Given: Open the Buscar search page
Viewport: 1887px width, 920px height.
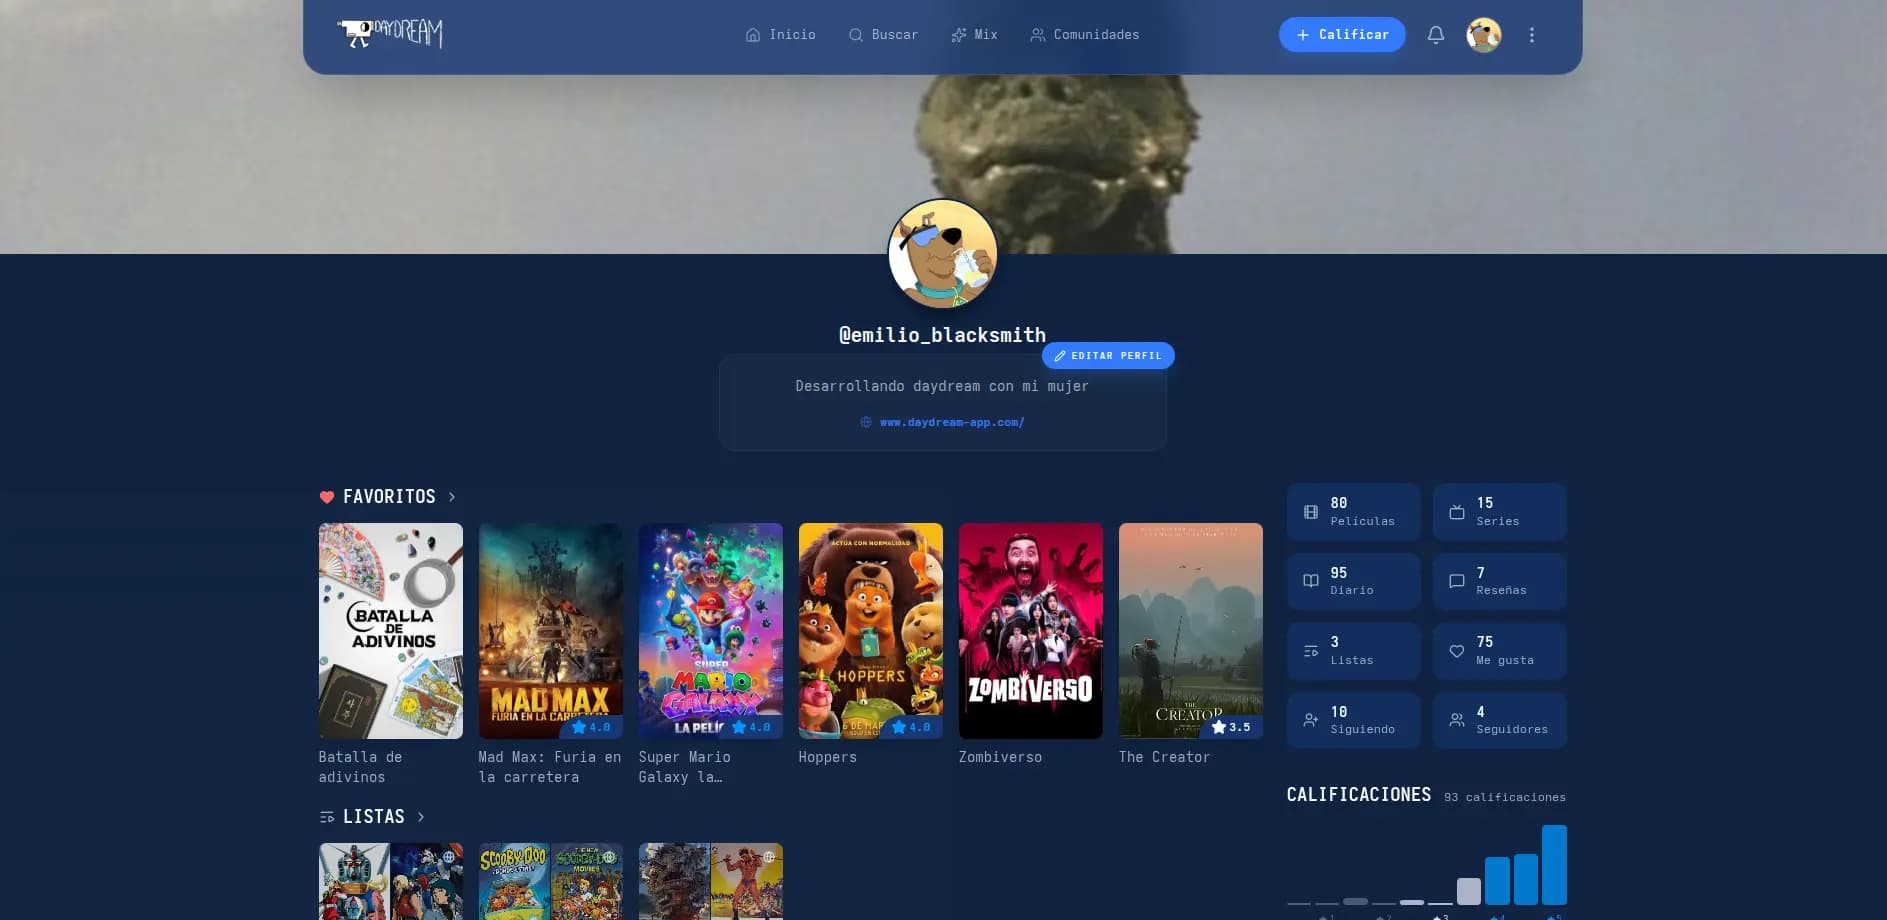Looking at the screenshot, I should coord(883,35).
